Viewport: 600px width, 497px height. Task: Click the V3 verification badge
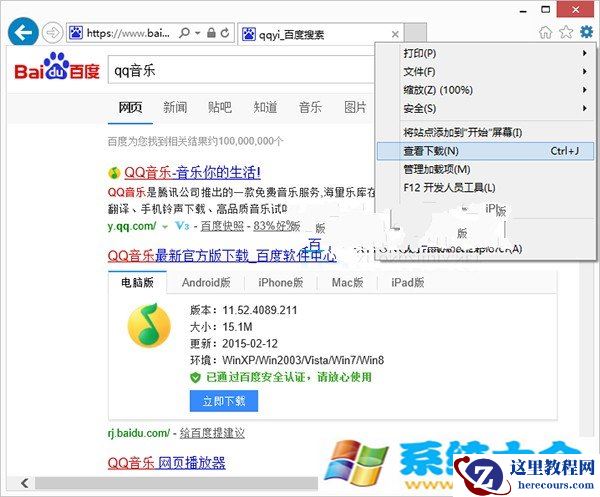click(182, 226)
